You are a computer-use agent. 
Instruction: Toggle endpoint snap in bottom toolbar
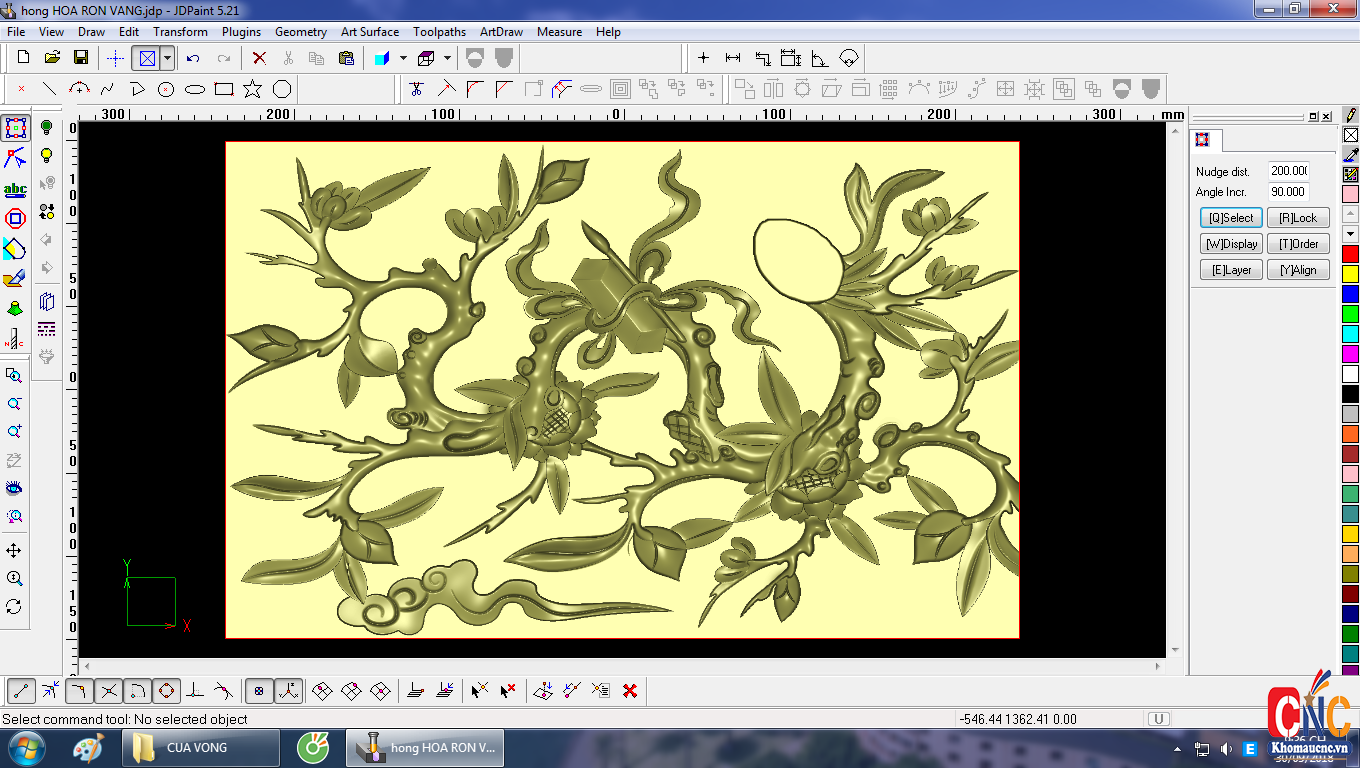(21, 690)
